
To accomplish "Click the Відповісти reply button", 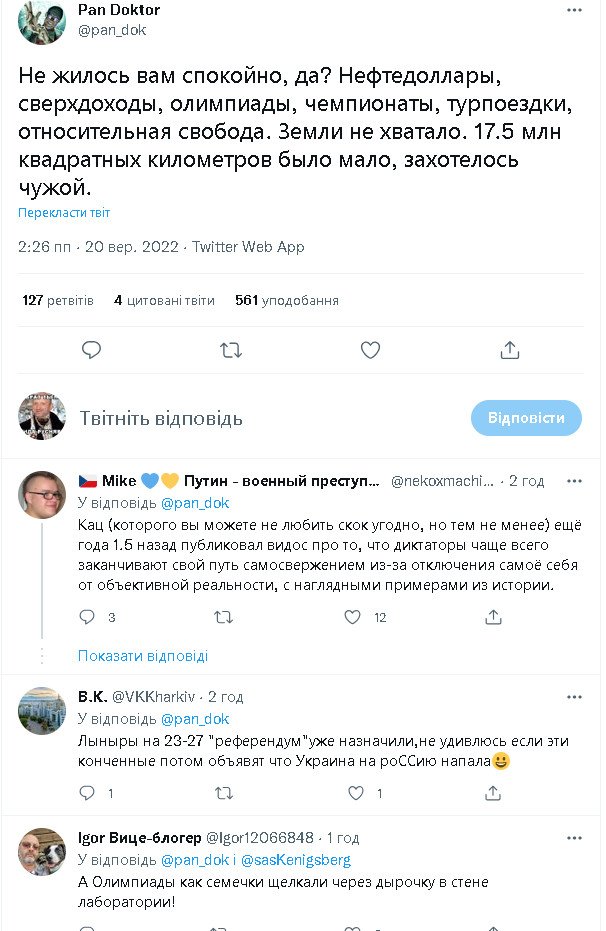I will coord(525,418).
